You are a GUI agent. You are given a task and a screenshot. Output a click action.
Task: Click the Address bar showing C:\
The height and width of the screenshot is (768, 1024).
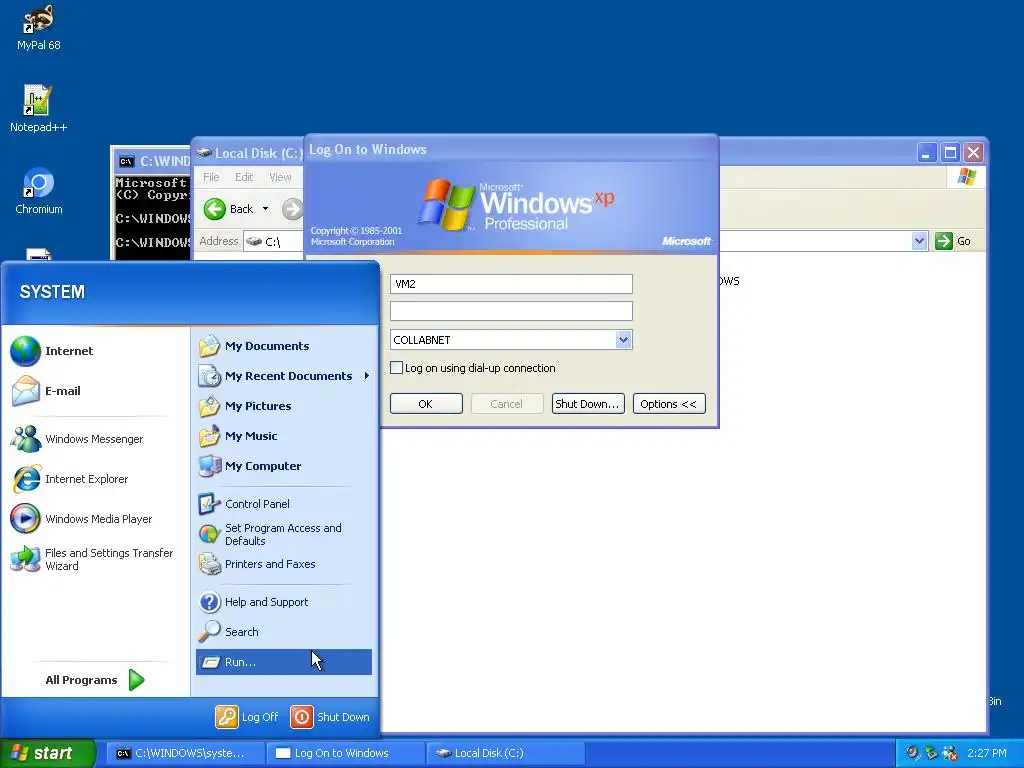coord(274,242)
